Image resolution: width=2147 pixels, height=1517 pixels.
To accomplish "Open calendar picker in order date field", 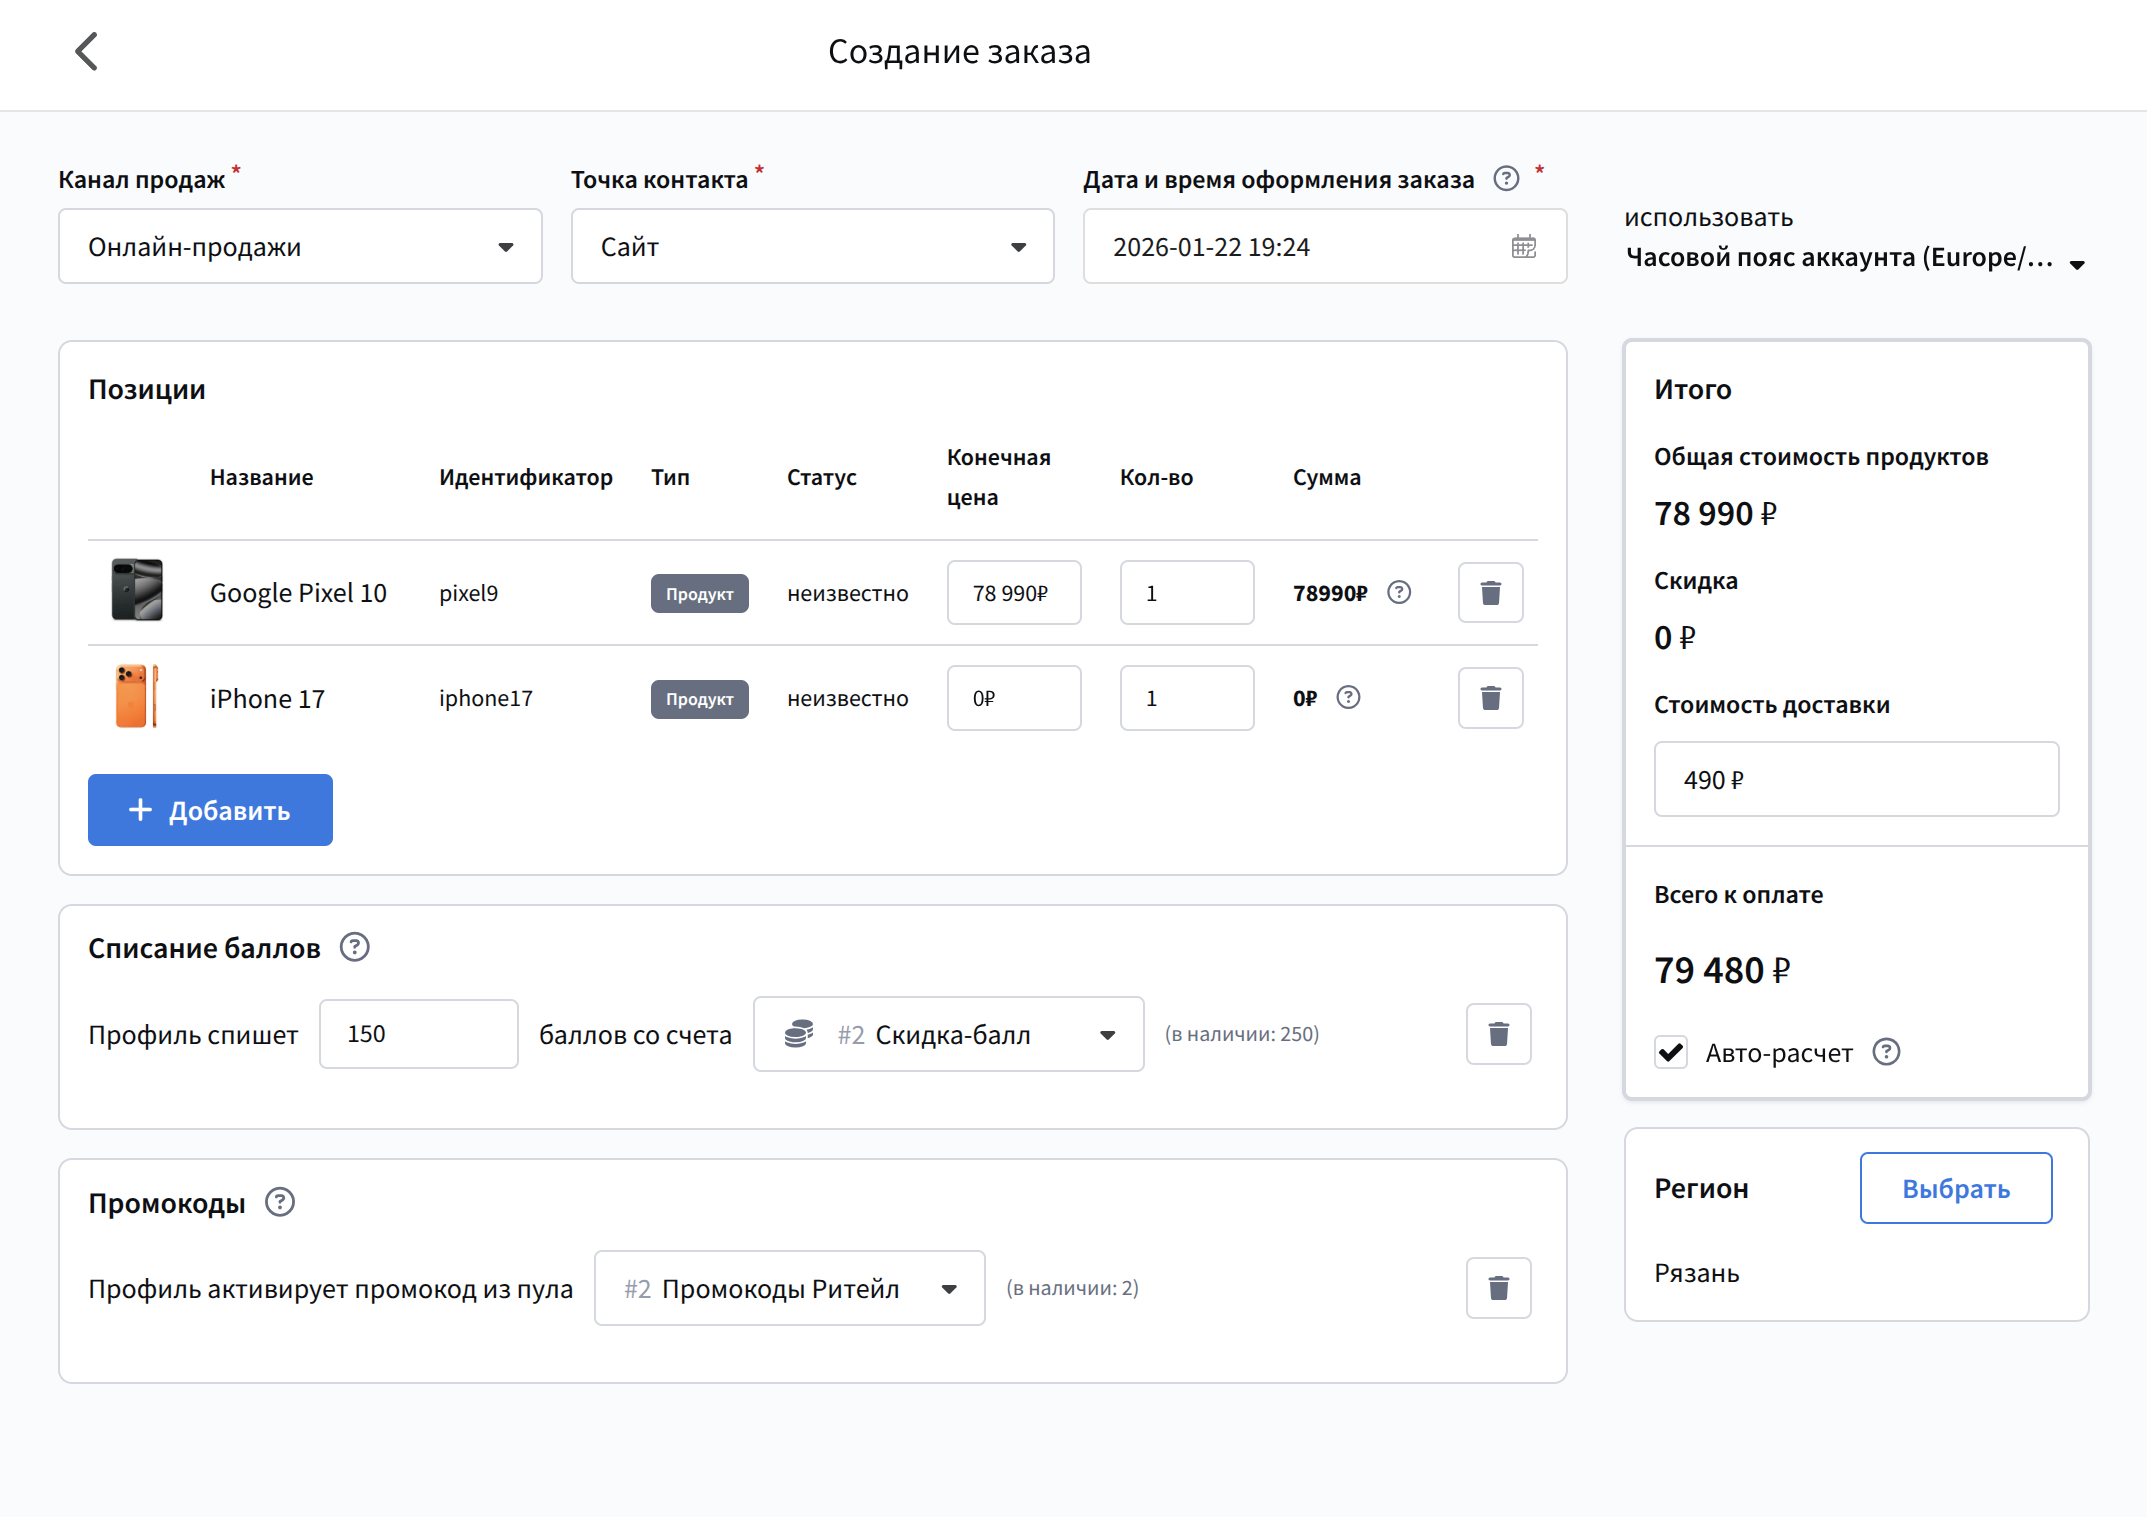I will click(1523, 247).
